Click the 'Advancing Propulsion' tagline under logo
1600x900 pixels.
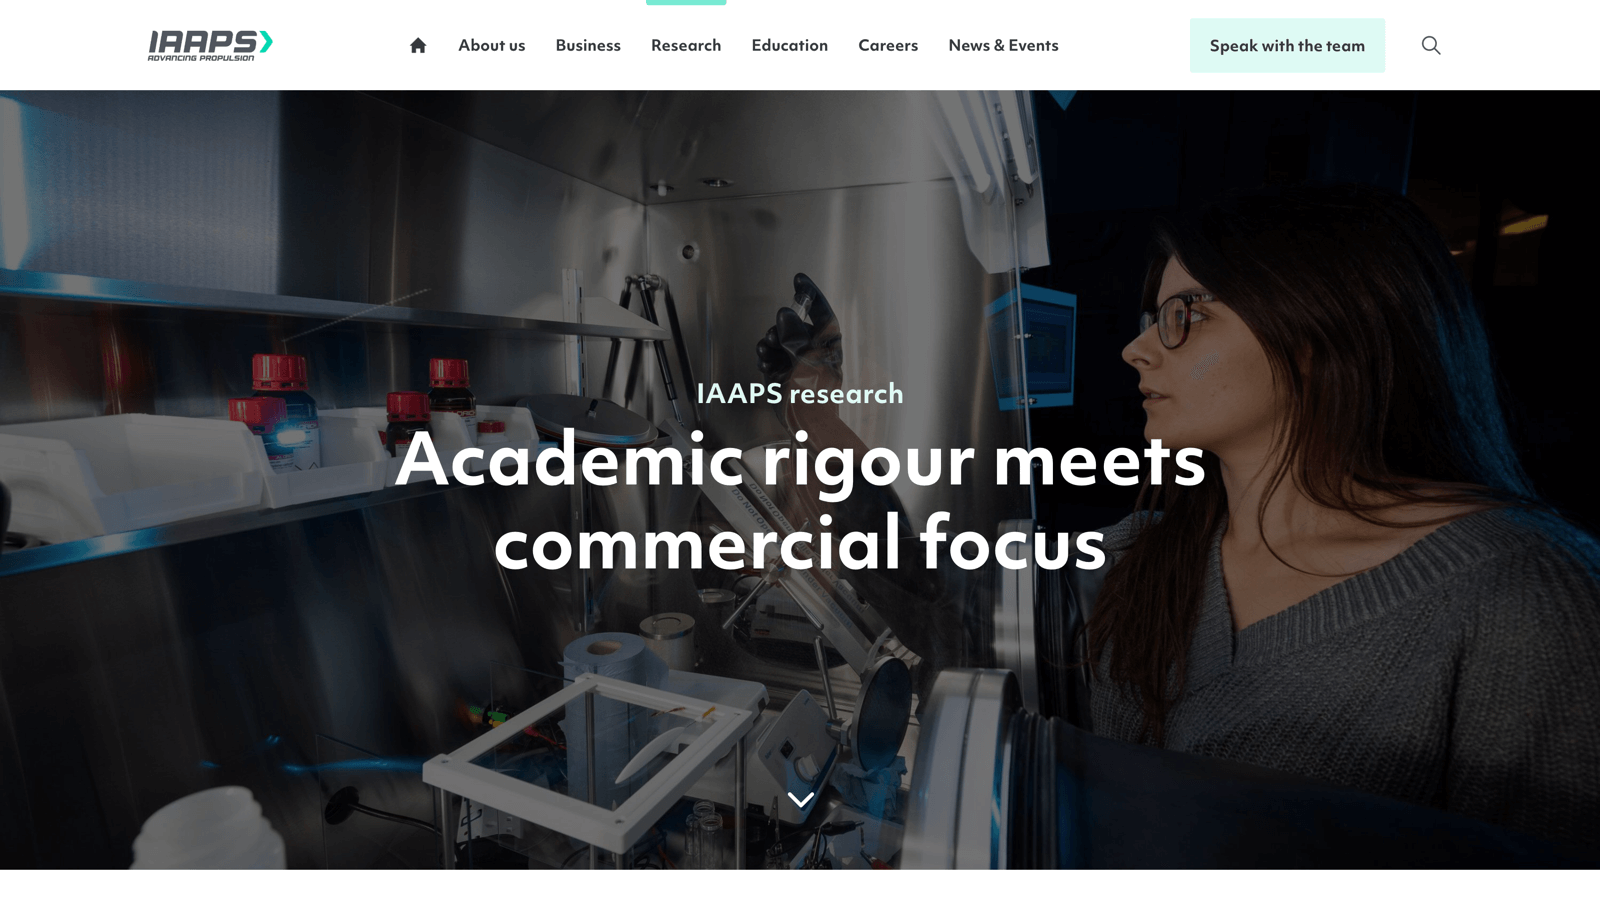pos(201,58)
